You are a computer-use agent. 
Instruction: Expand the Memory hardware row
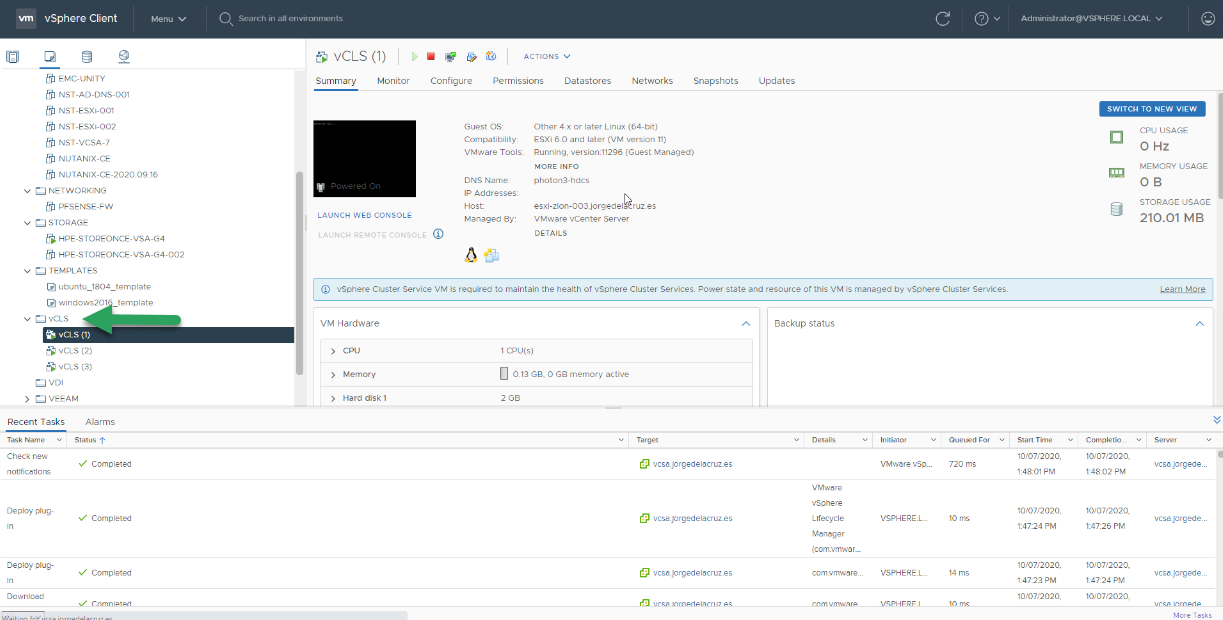[x=333, y=374]
